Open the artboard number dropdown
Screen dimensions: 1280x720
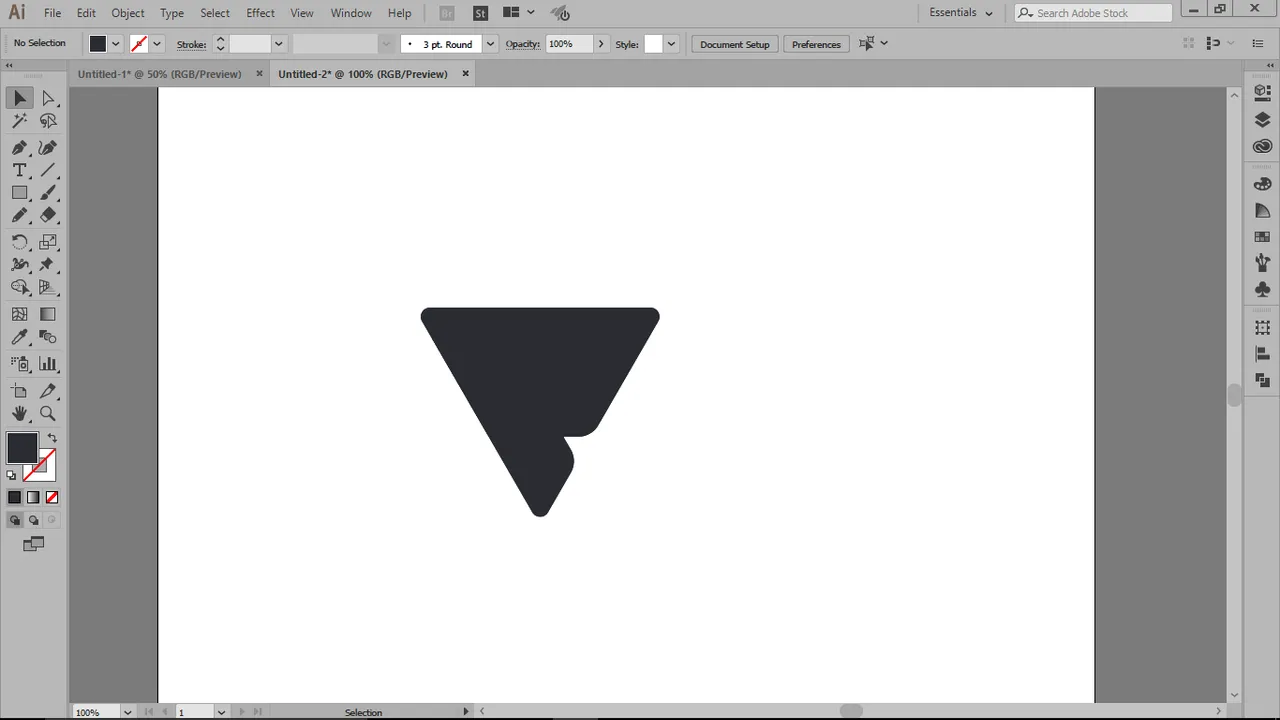click(x=221, y=712)
